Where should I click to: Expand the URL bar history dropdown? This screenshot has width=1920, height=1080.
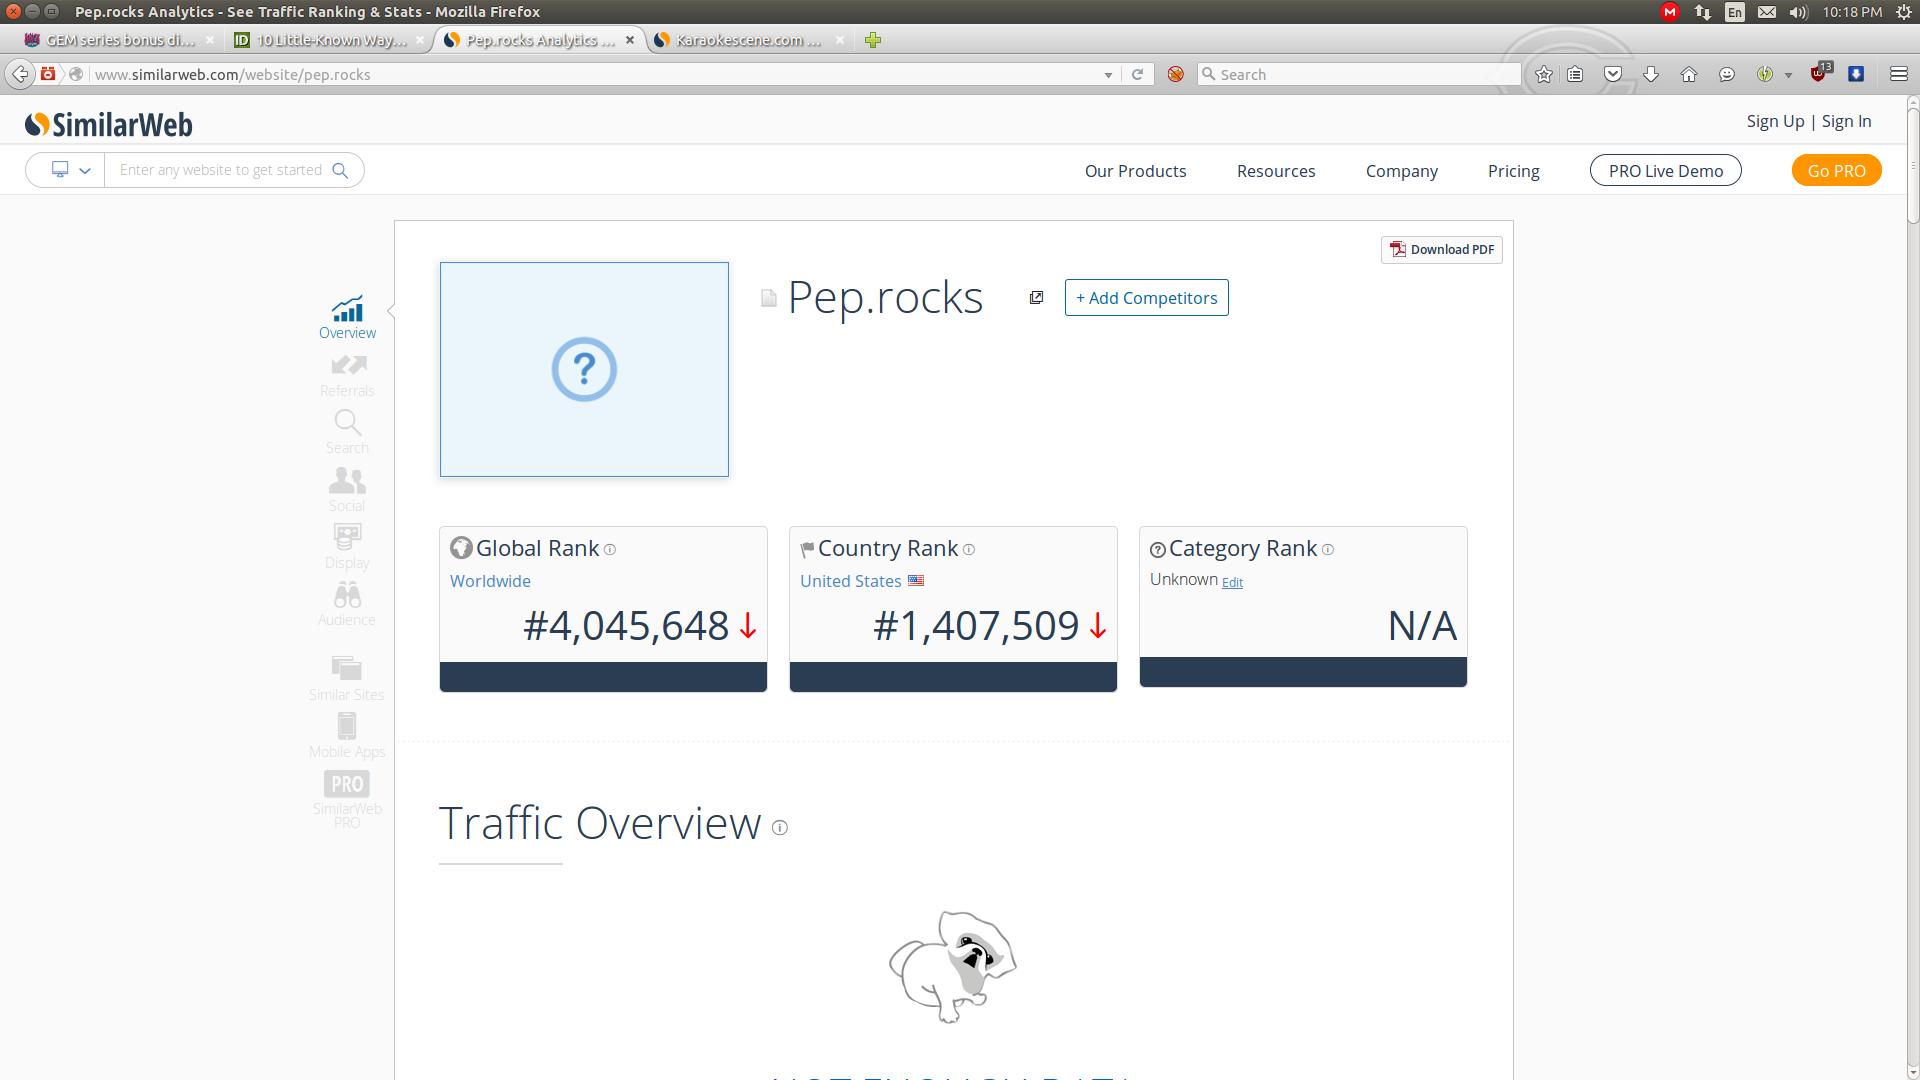click(x=1108, y=75)
